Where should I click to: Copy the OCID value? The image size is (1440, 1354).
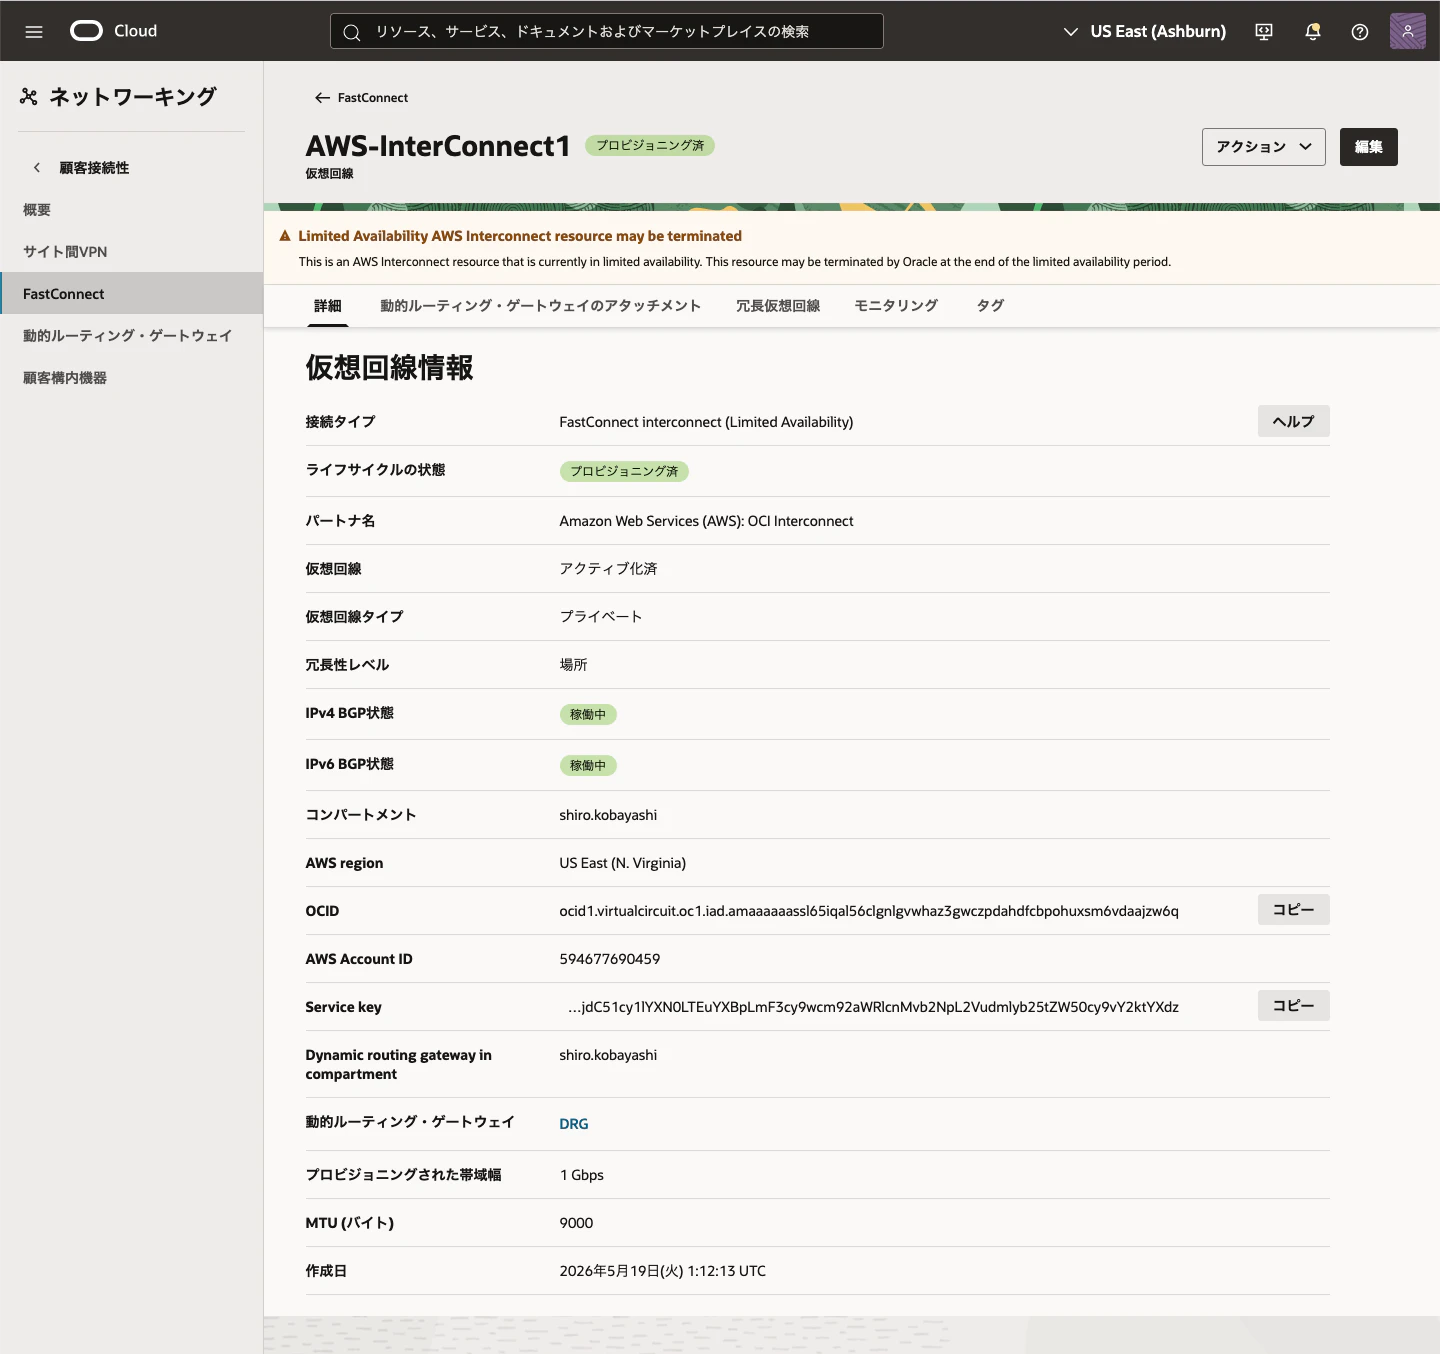pyautogui.click(x=1294, y=910)
